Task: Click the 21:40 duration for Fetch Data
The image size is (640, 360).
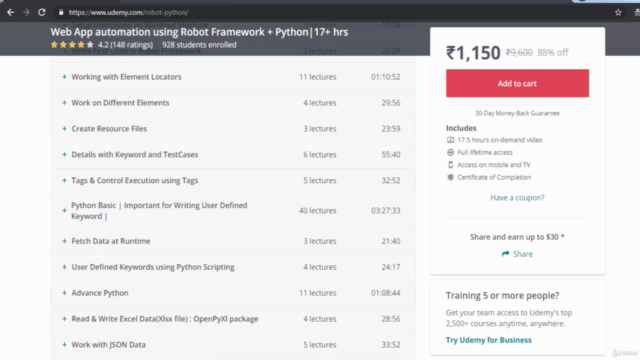Action: click(391, 241)
